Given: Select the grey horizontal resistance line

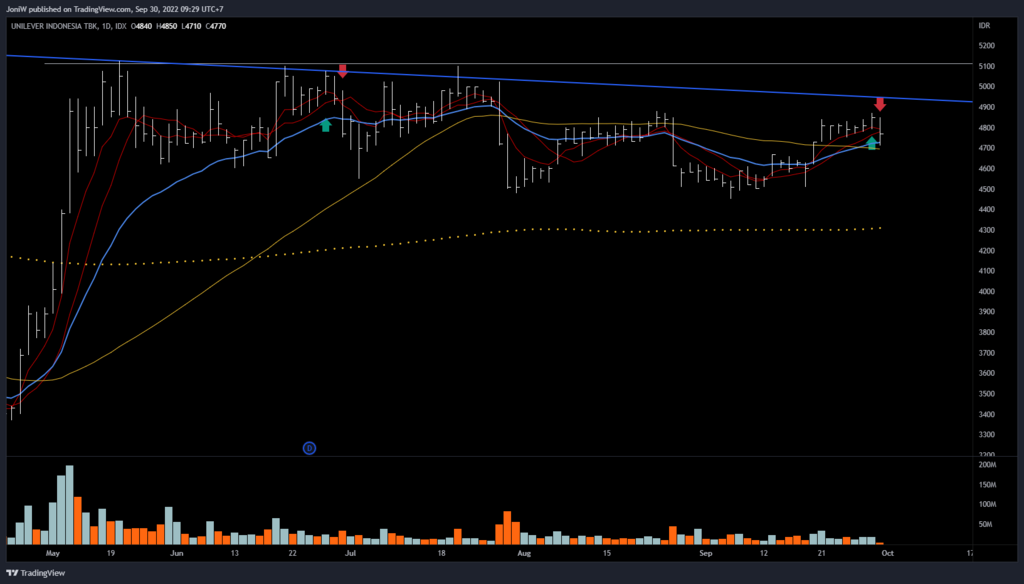Looking at the screenshot, I should pyautogui.click(x=600, y=64).
